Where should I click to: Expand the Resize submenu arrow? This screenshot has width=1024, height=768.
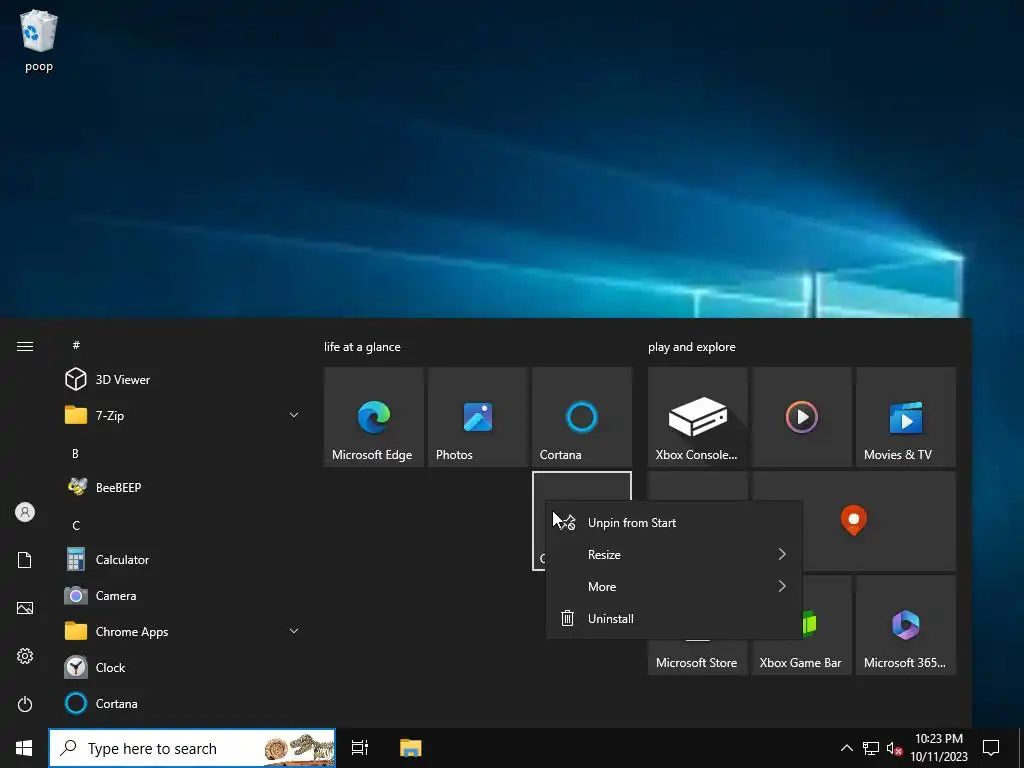(782, 554)
